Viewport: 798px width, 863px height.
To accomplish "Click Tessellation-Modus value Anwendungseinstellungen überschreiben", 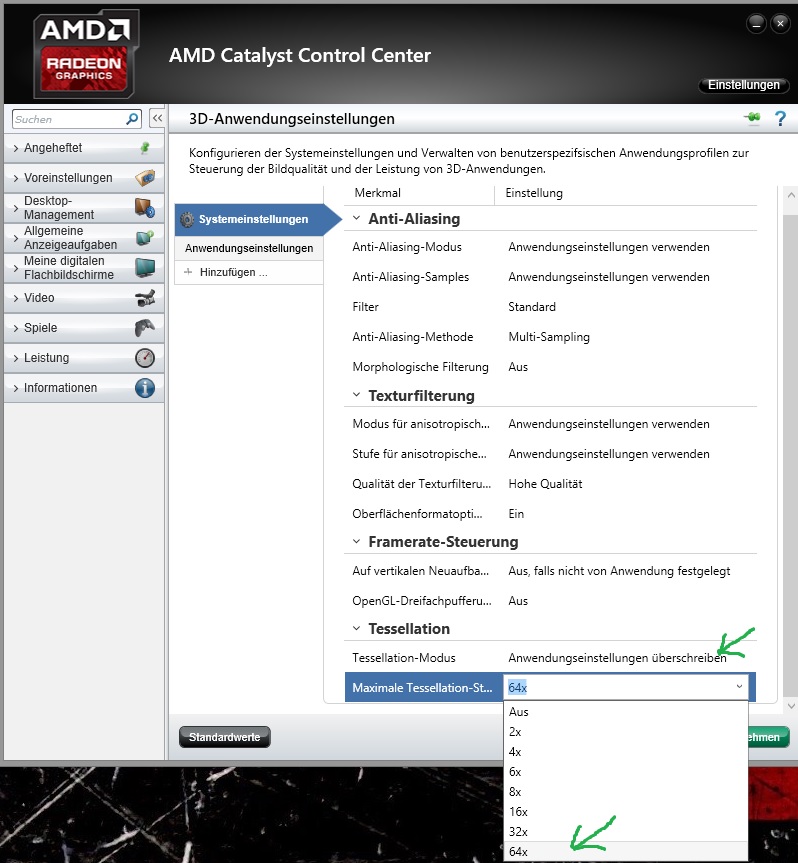I will coord(617,658).
